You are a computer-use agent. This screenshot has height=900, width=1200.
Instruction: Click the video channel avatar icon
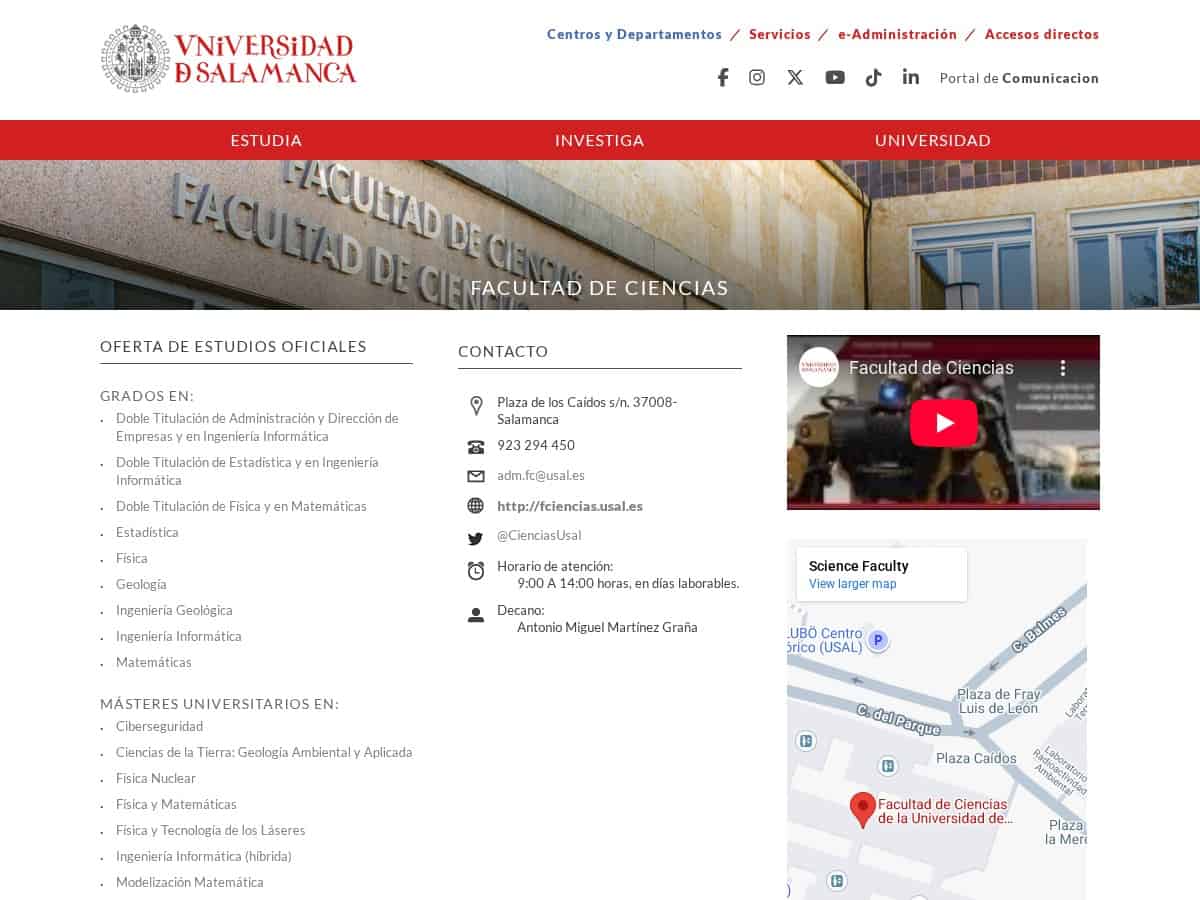[x=819, y=367]
